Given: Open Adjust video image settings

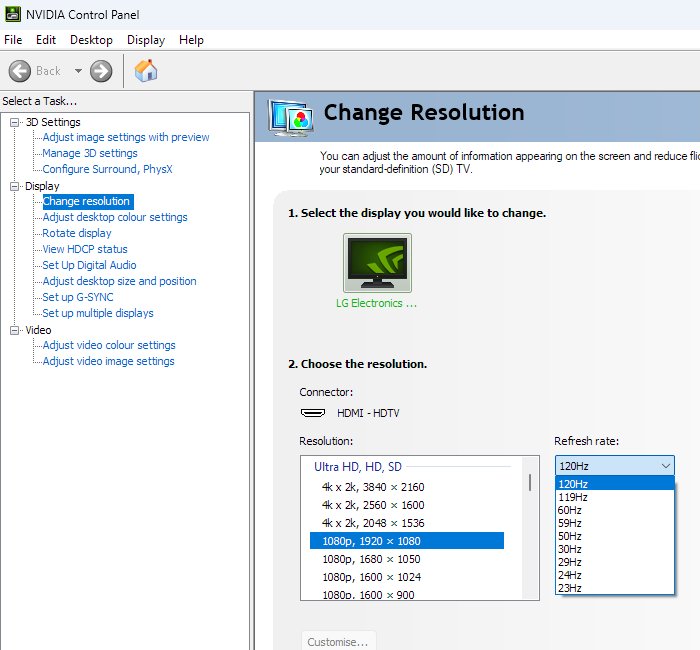Looking at the screenshot, I should click(x=108, y=362).
